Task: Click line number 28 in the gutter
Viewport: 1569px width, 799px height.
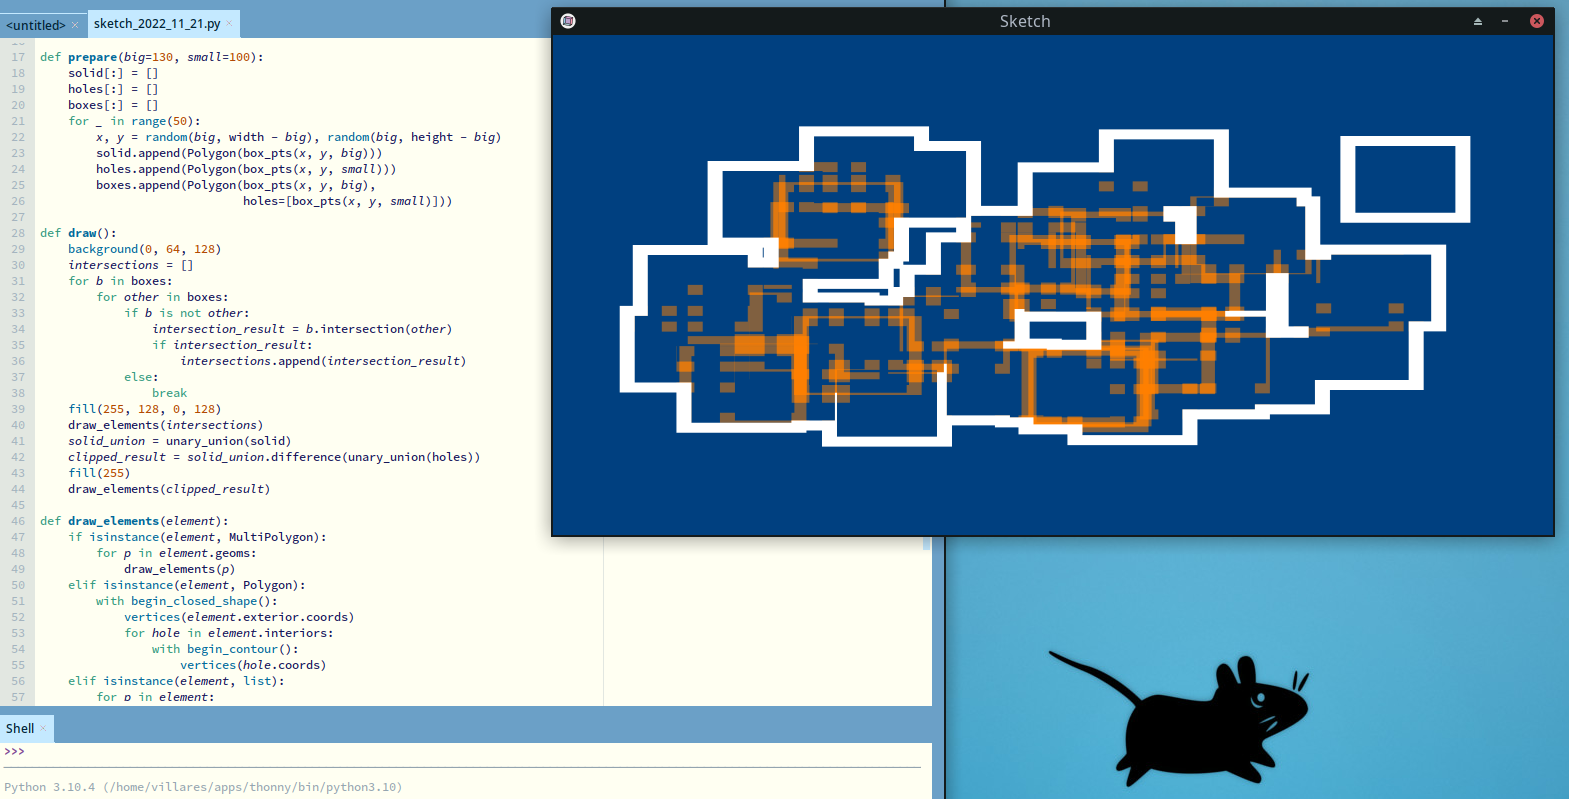Action: pos(18,233)
